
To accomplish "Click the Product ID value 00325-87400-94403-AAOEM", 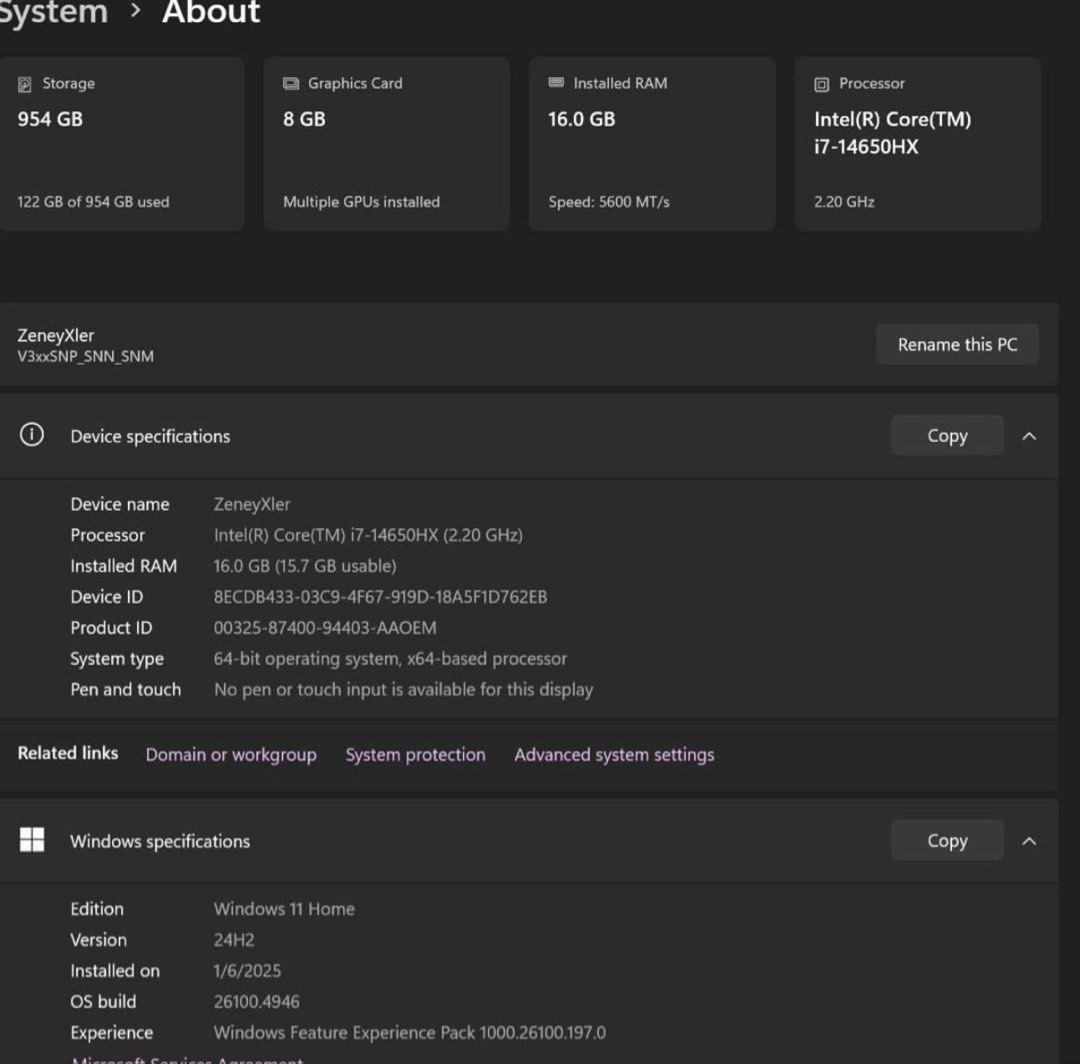I will [x=325, y=628].
